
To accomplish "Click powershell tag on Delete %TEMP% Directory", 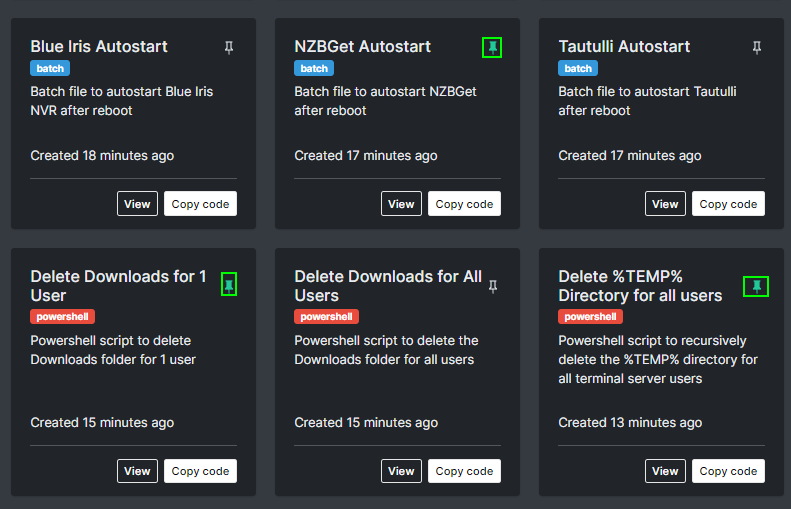I will tap(590, 317).
